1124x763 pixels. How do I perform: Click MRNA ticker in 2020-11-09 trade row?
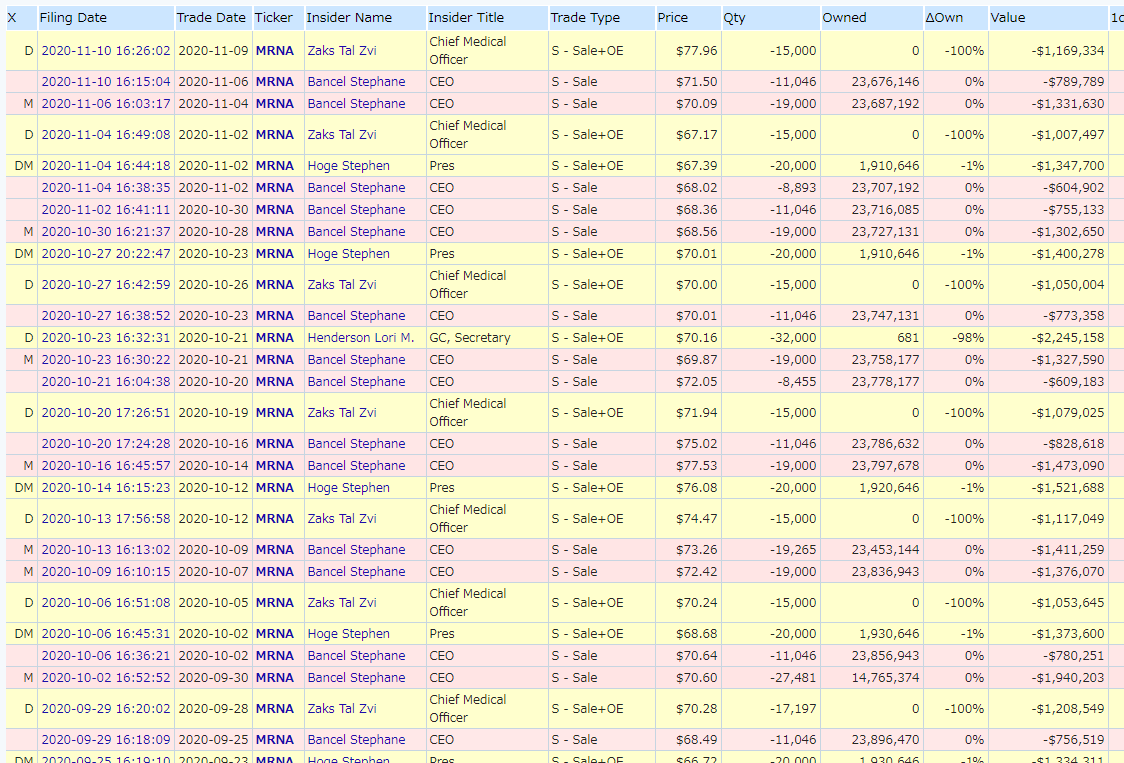(275, 51)
